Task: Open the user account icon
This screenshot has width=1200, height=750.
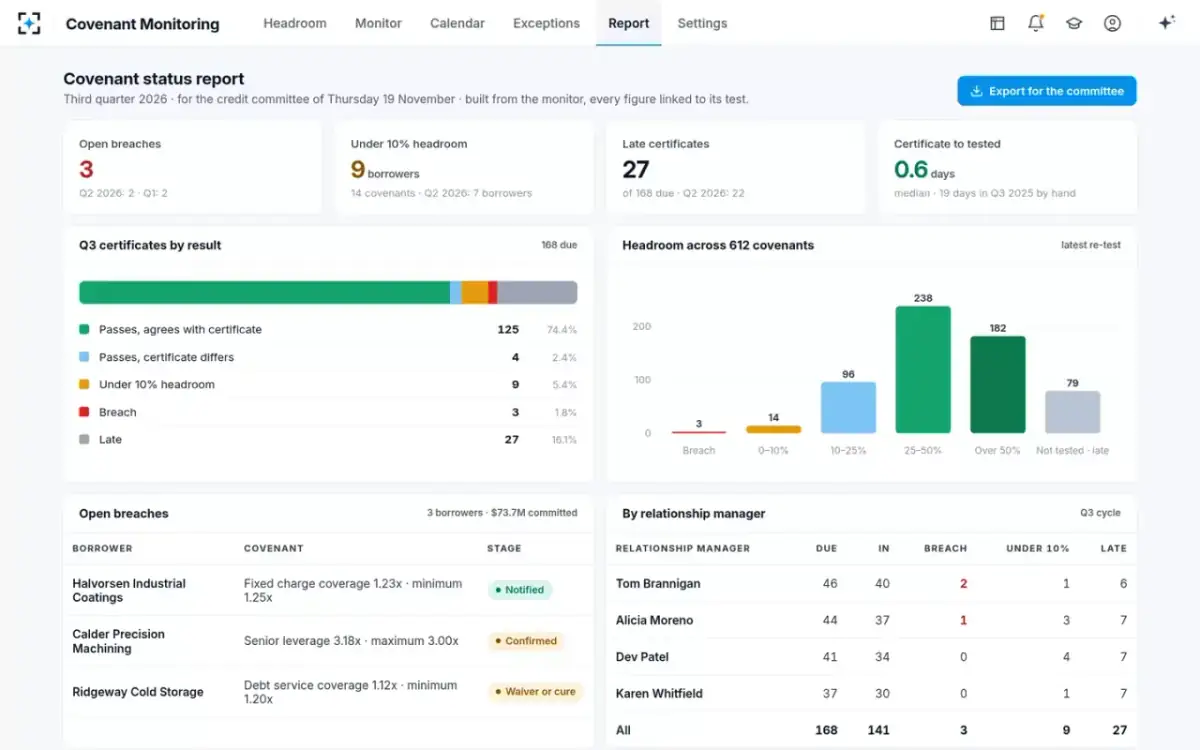Action: pyautogui.click(x=1112, y=23)
